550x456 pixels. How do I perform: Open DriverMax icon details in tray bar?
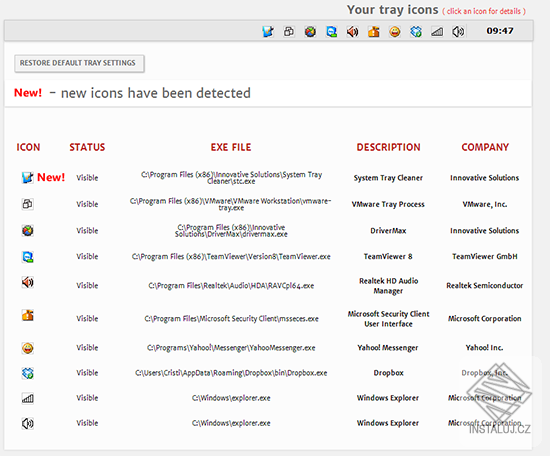(x=310, y=32)
